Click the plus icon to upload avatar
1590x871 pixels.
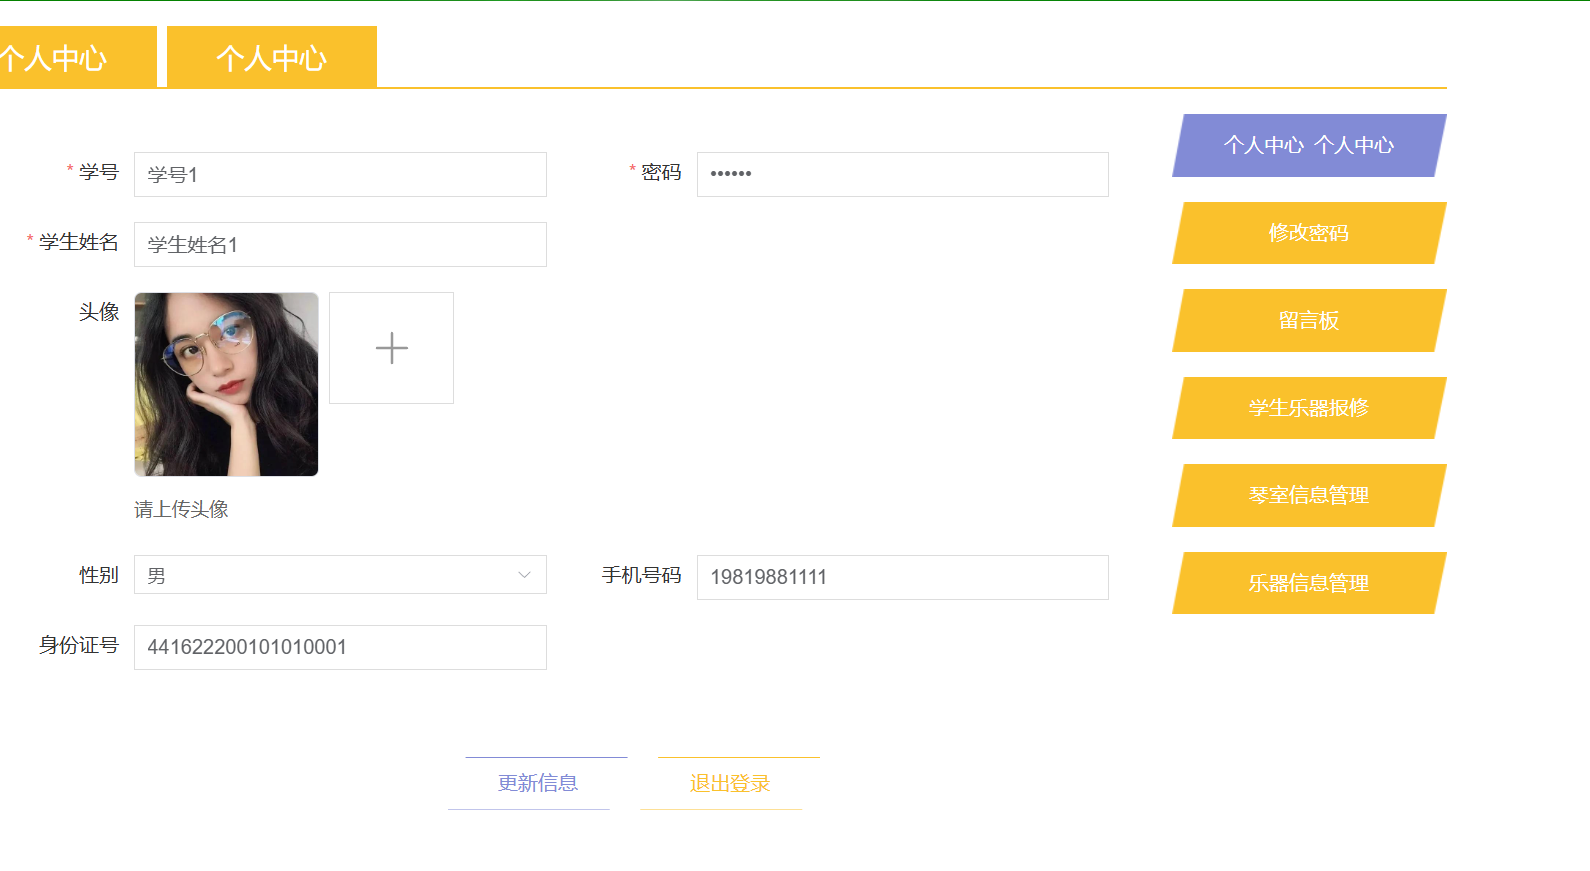391,348
